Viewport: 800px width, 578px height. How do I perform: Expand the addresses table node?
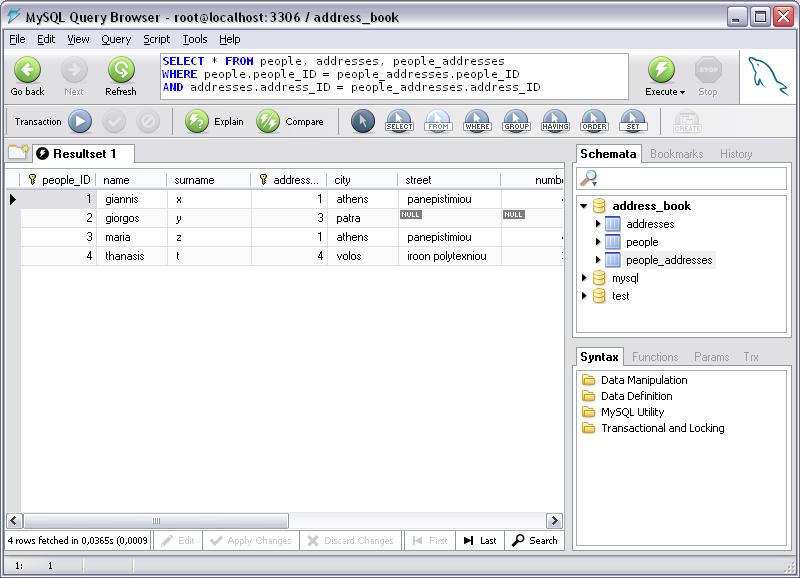(x=597, y=224)
